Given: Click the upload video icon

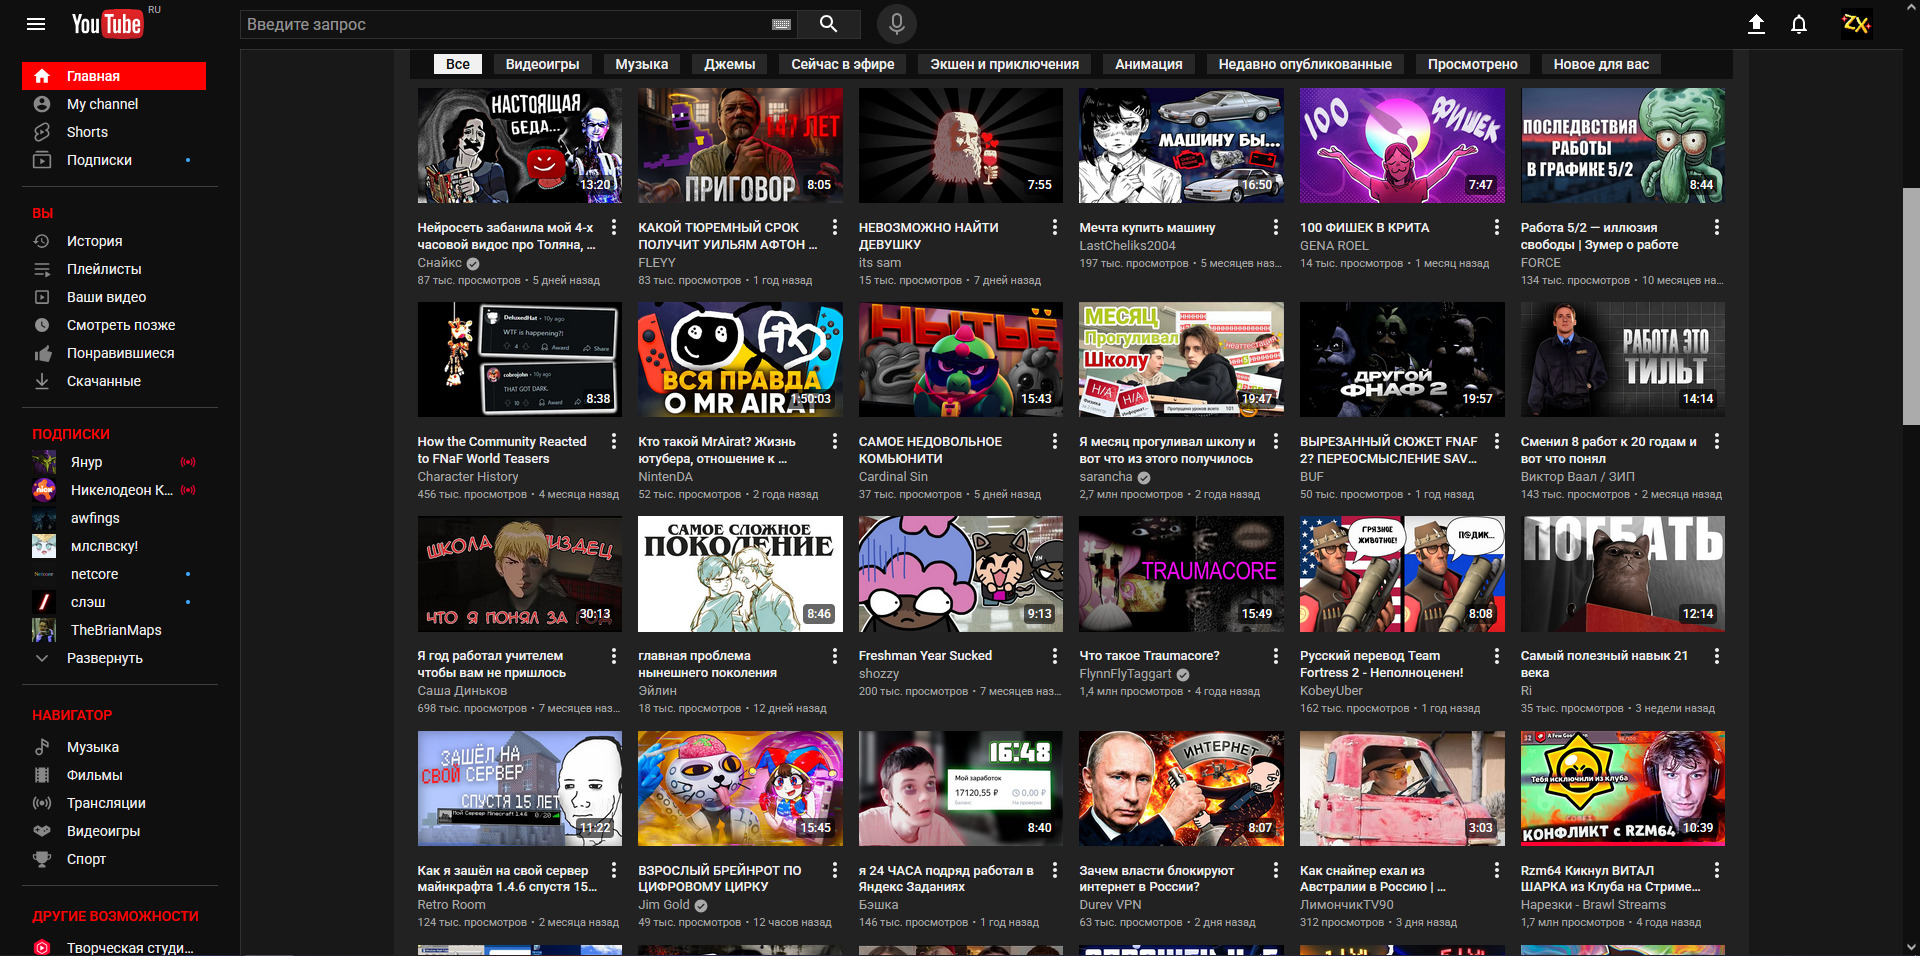Looking at the screenshot, I should pos(1756,24).
